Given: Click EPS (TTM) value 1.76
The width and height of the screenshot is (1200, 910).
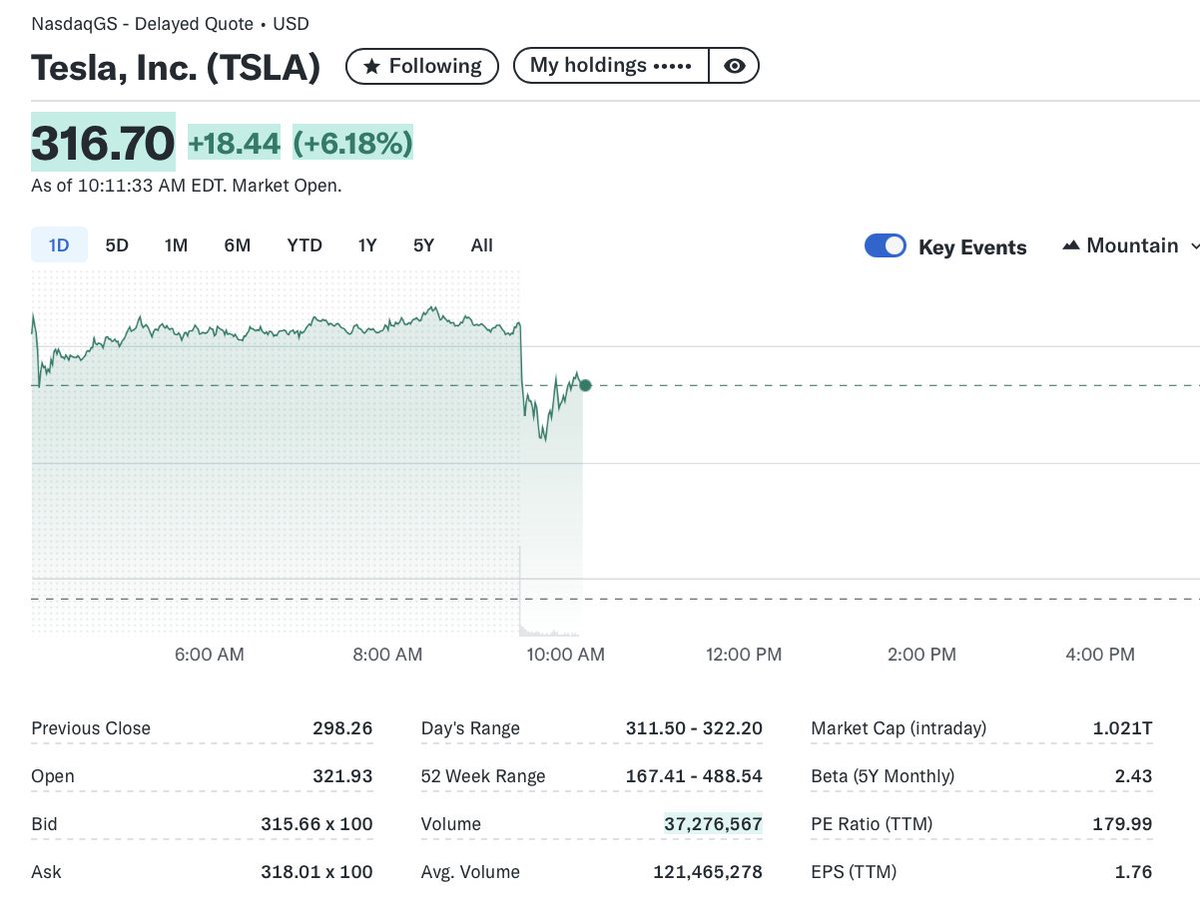Looking at the screenshot, I should 1134,872.
